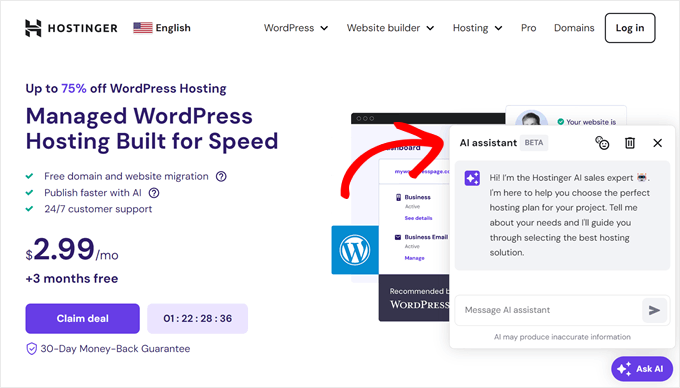This screenshot has width=680, height=388.
Task: Click the Log in button
Action: coord(630,28)
